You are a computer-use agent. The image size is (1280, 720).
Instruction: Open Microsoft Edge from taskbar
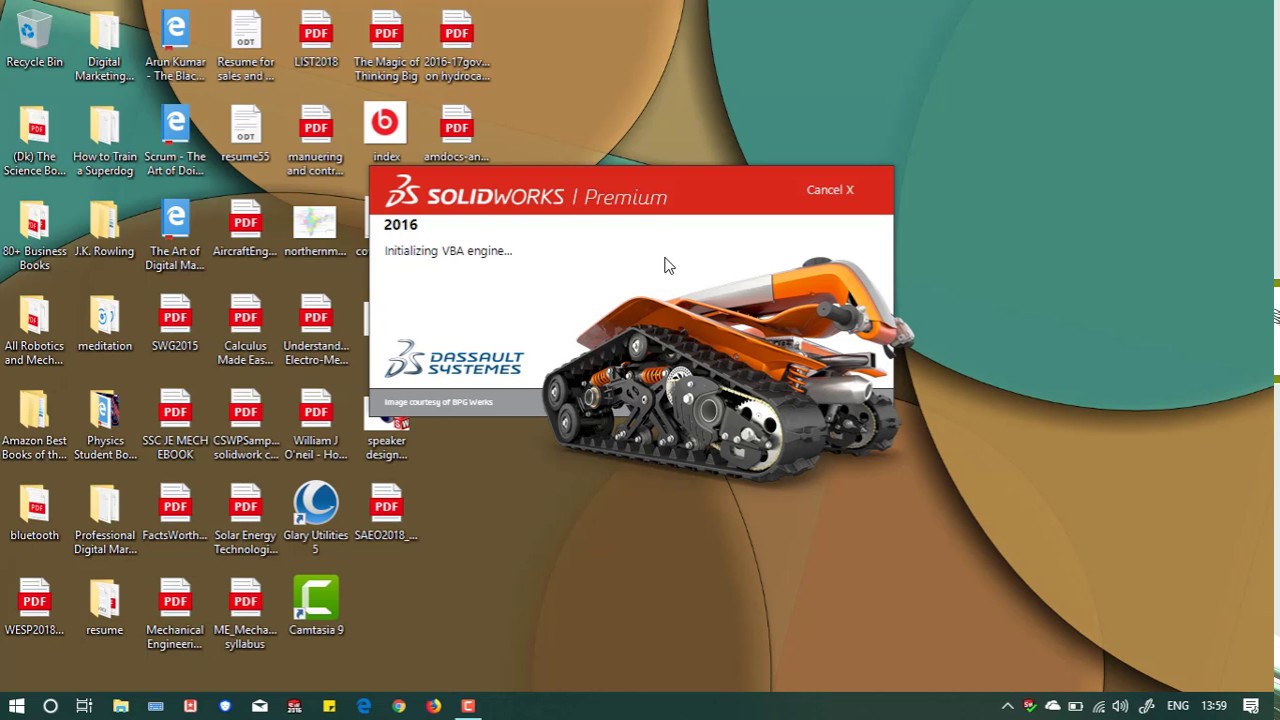(x=364, y=706)
